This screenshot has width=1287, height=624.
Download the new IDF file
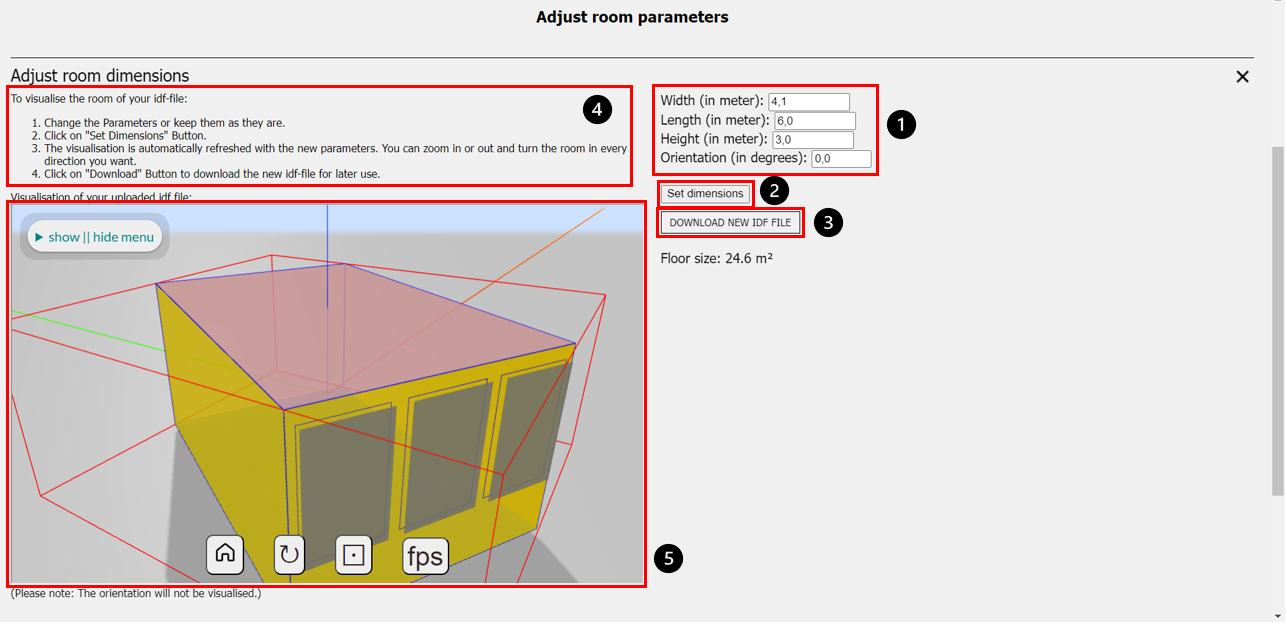coord(730,222)
